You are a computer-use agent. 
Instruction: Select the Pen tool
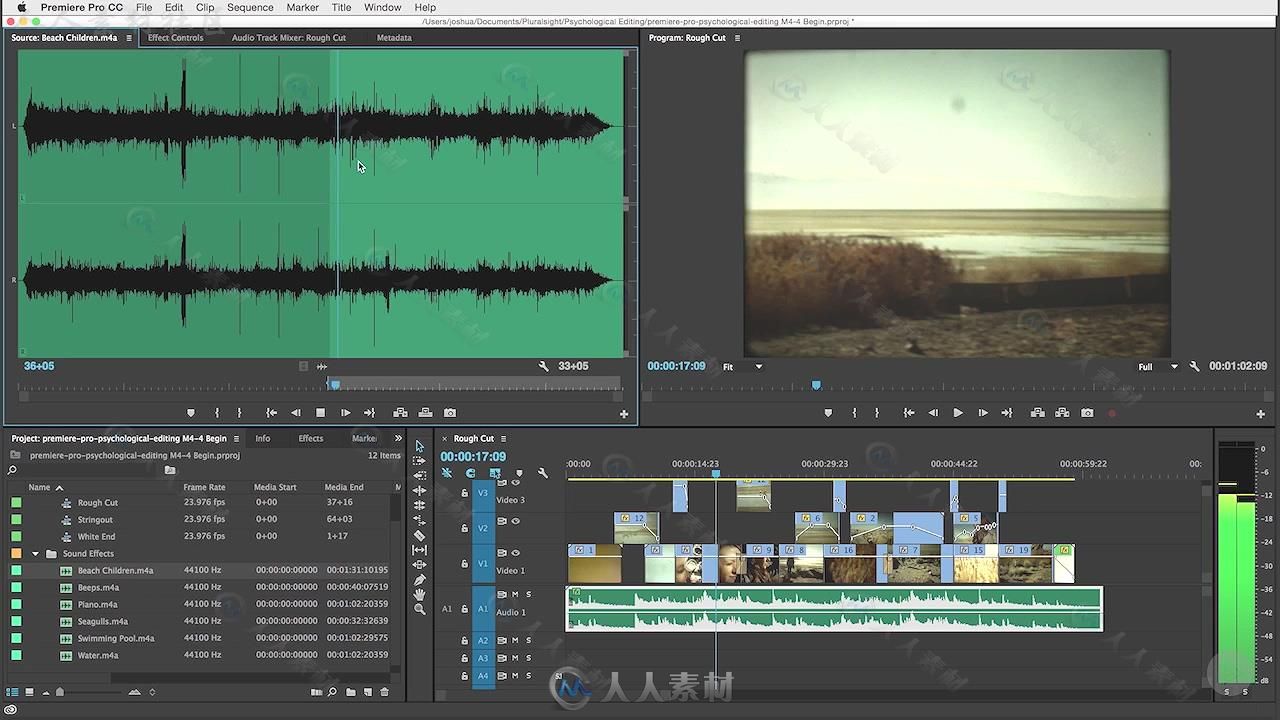pyautogui.click(x=420, y=579)
